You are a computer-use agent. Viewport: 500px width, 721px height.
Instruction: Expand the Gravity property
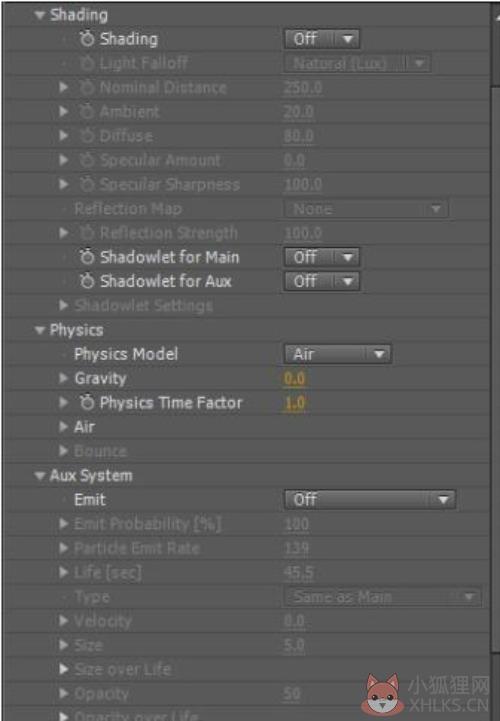point(64,378)
